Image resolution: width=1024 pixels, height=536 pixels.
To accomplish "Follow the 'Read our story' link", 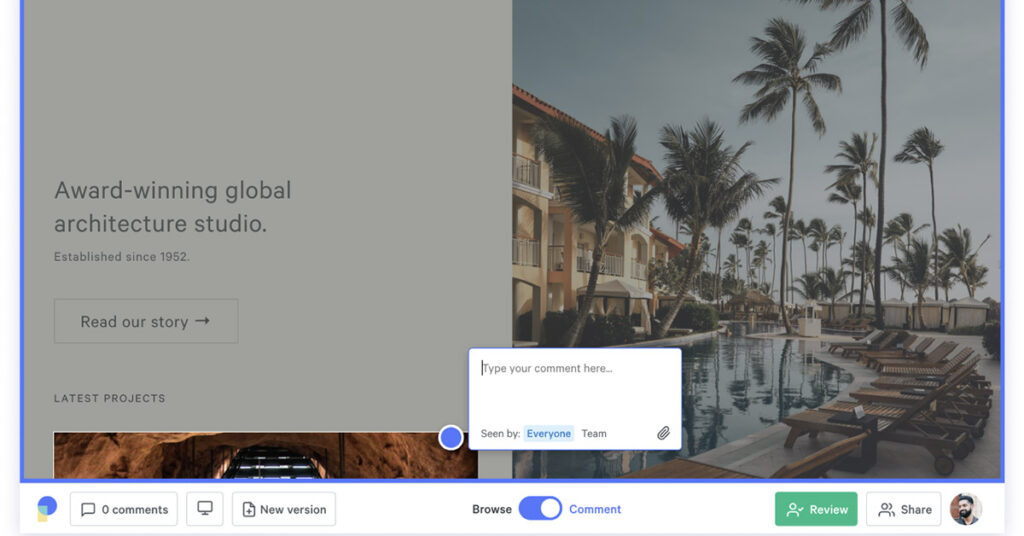I will tap(146, 321).
